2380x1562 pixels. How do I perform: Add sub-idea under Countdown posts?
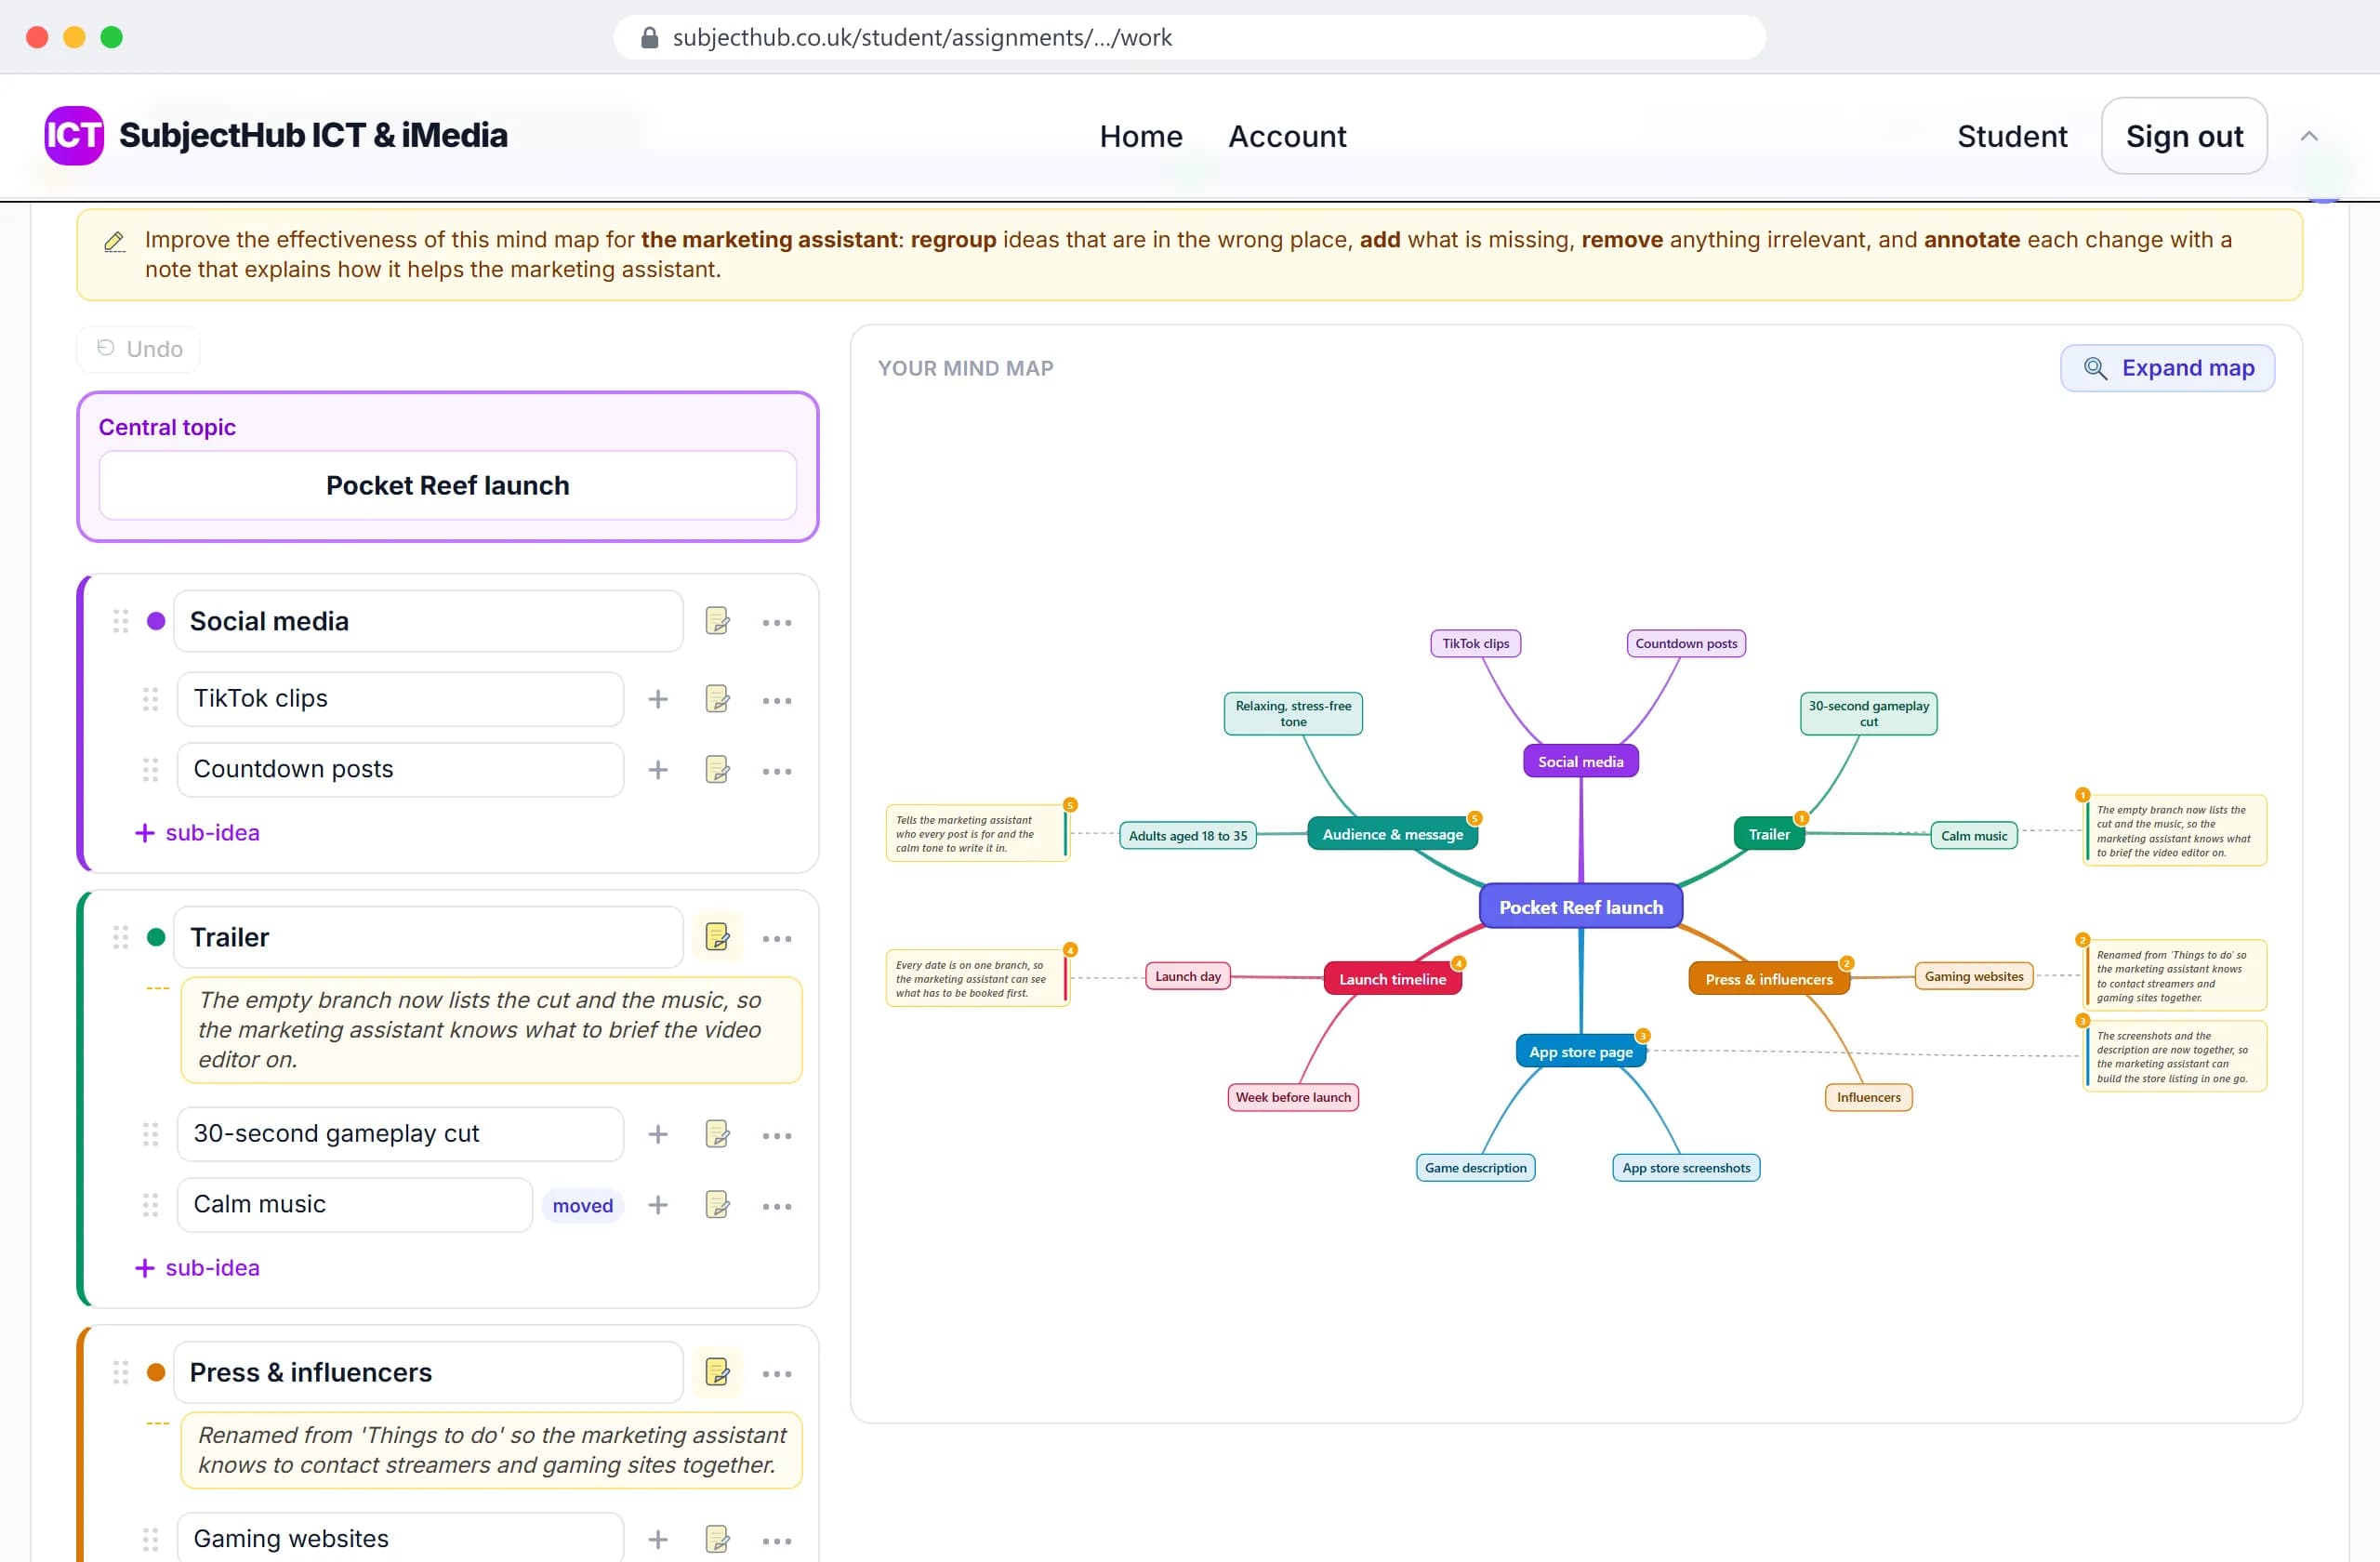click(657, 770)
